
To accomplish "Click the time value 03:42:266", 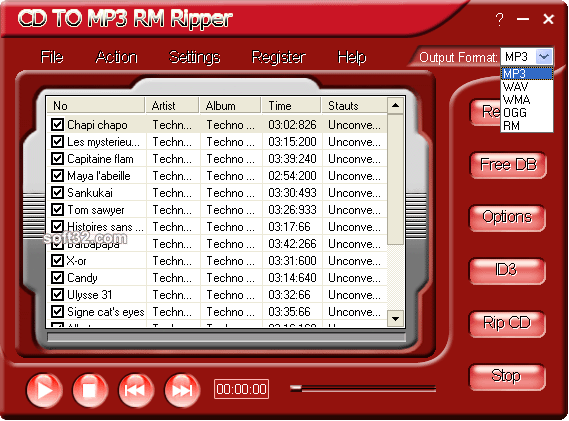I will point(292,244).
